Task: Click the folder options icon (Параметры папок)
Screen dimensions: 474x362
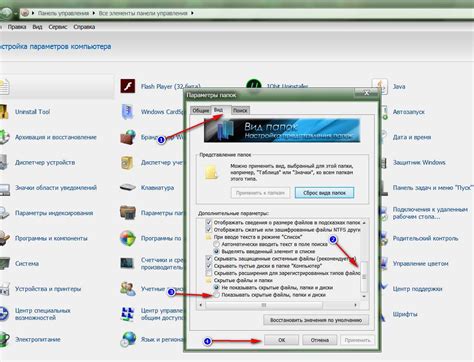Action: [x=128, y=213]
